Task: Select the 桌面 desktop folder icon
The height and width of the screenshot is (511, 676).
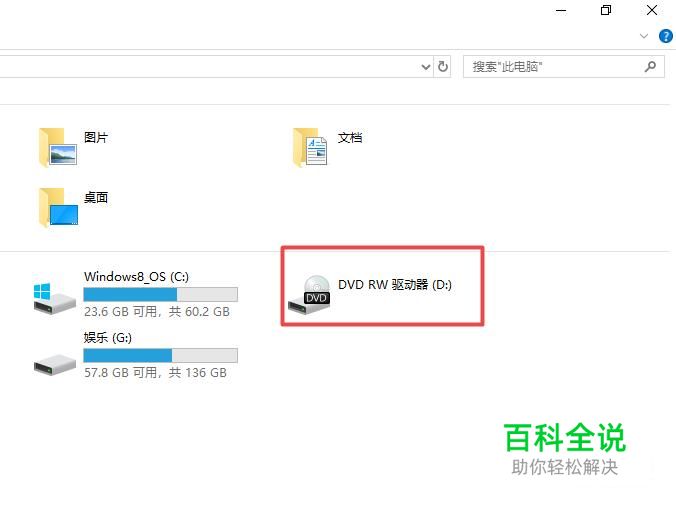Action: point(58,207)
